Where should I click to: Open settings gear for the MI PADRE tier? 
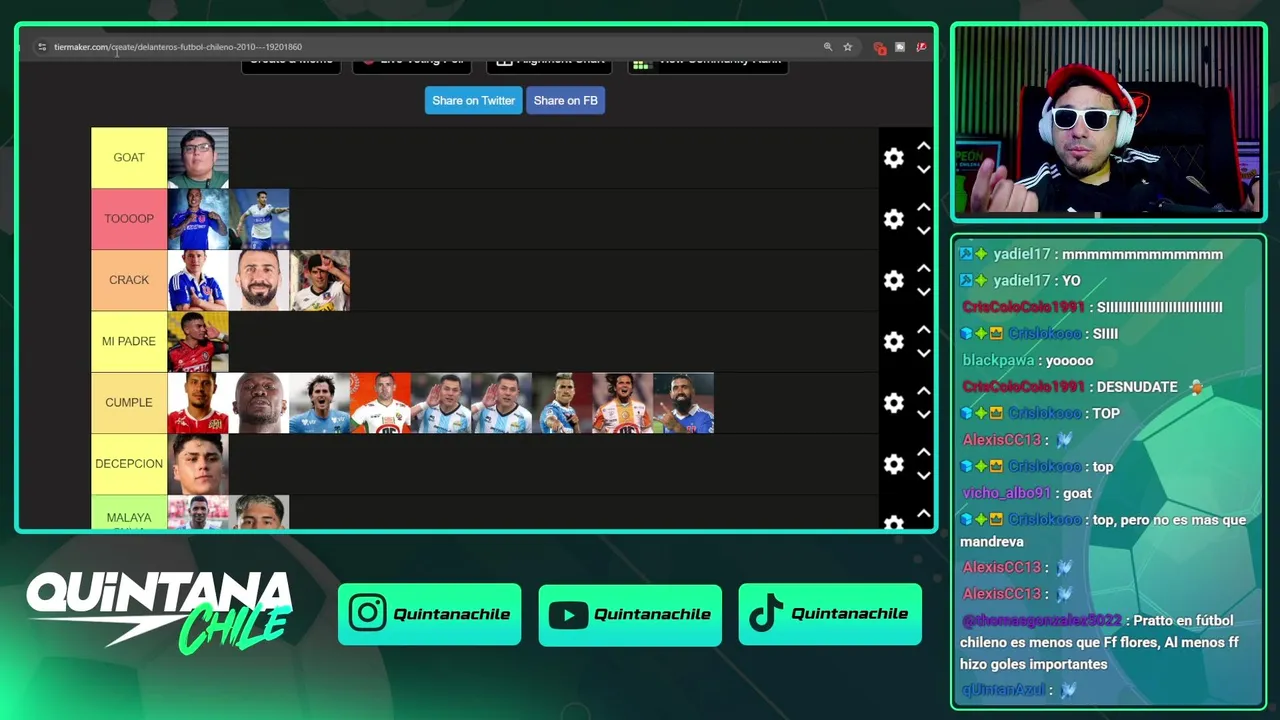click(894, 341)
